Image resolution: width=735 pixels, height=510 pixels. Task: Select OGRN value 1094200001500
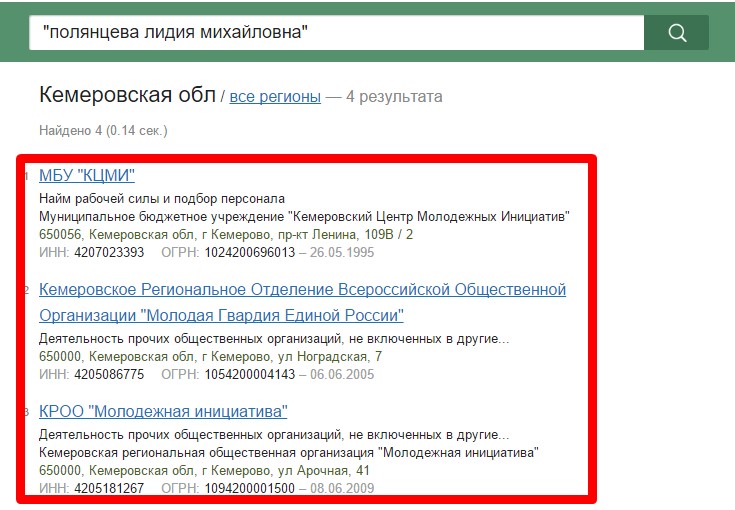(x=250, y=488)
